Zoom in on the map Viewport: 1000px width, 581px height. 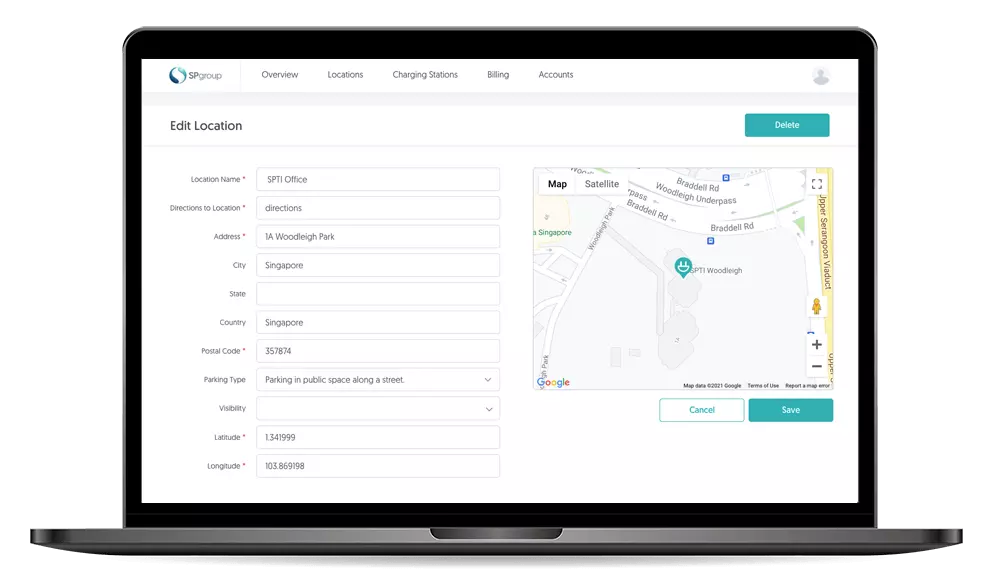816,344
